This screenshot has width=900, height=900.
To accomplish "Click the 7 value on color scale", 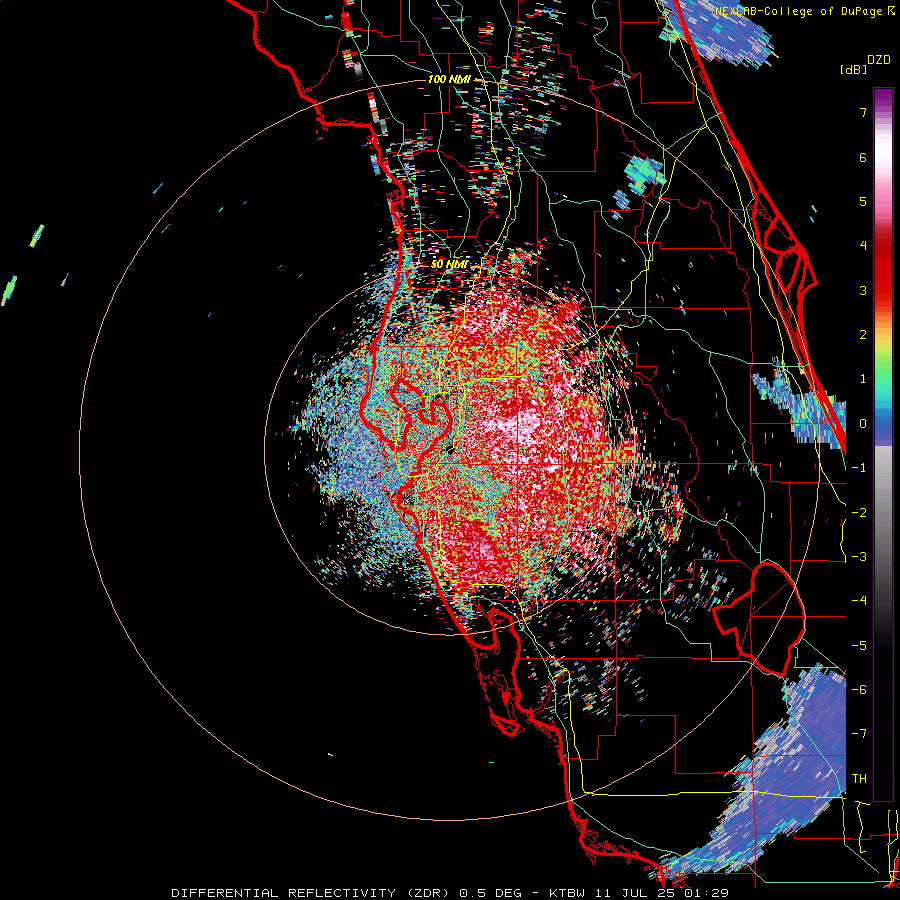I will (863, 112).
